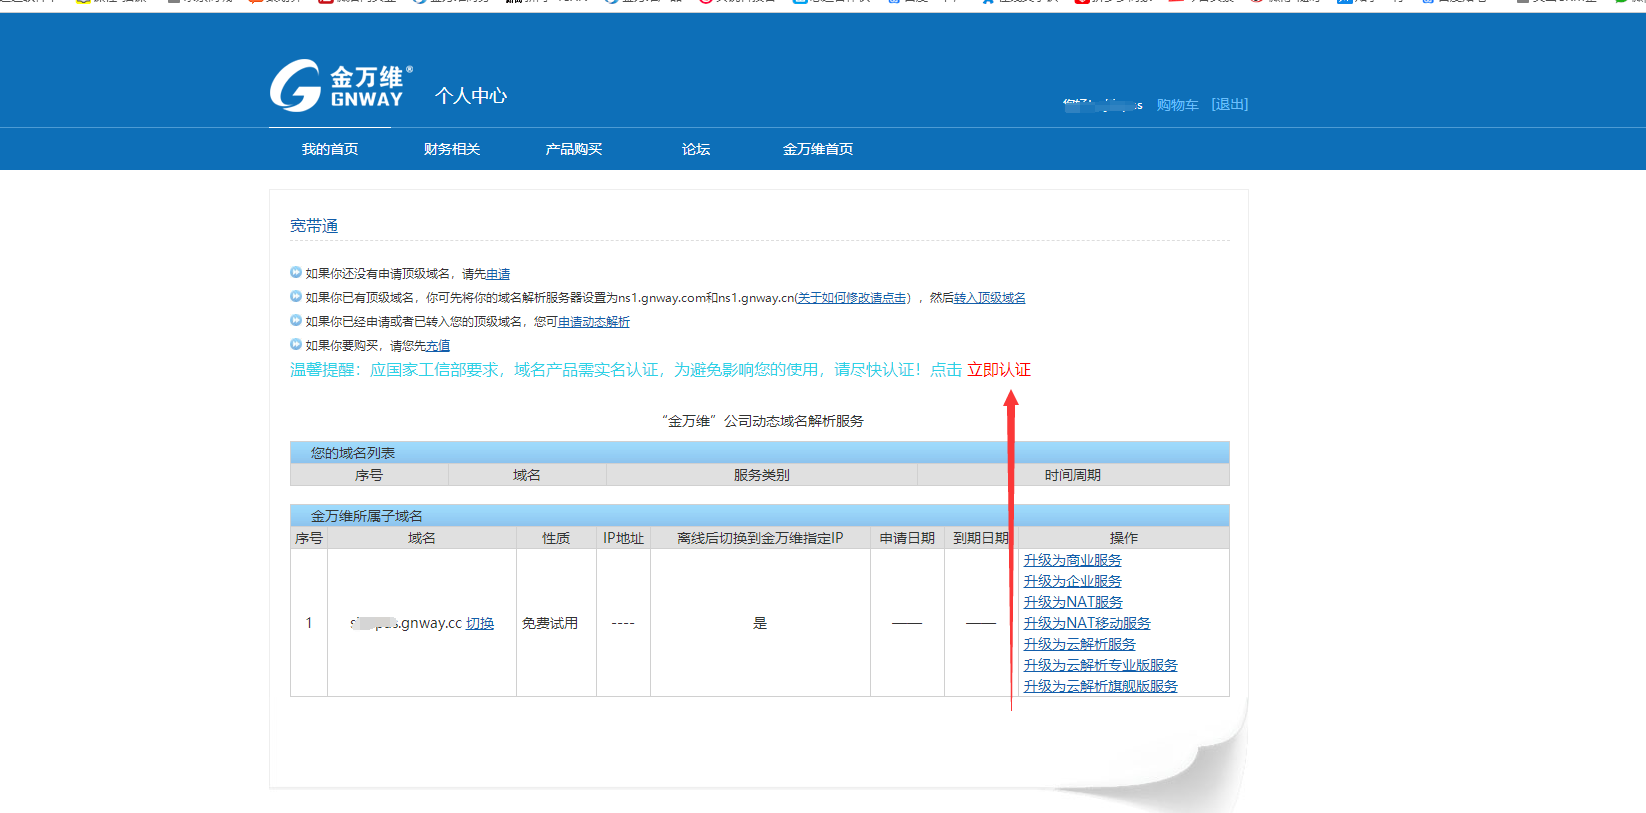Open the 购物车 shopping cart link

(1177, 105)
